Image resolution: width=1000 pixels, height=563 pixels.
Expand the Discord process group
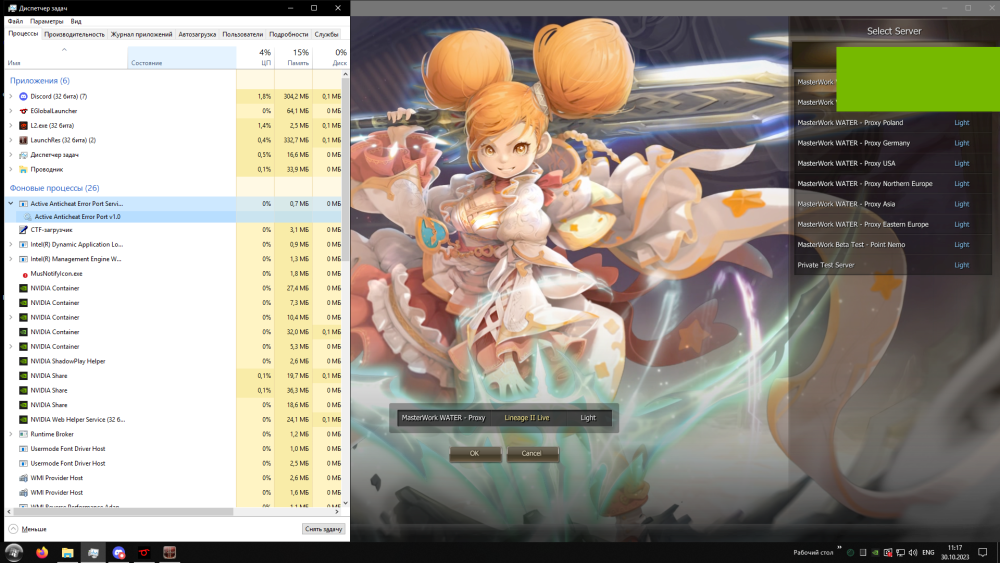tap(10, 96)
